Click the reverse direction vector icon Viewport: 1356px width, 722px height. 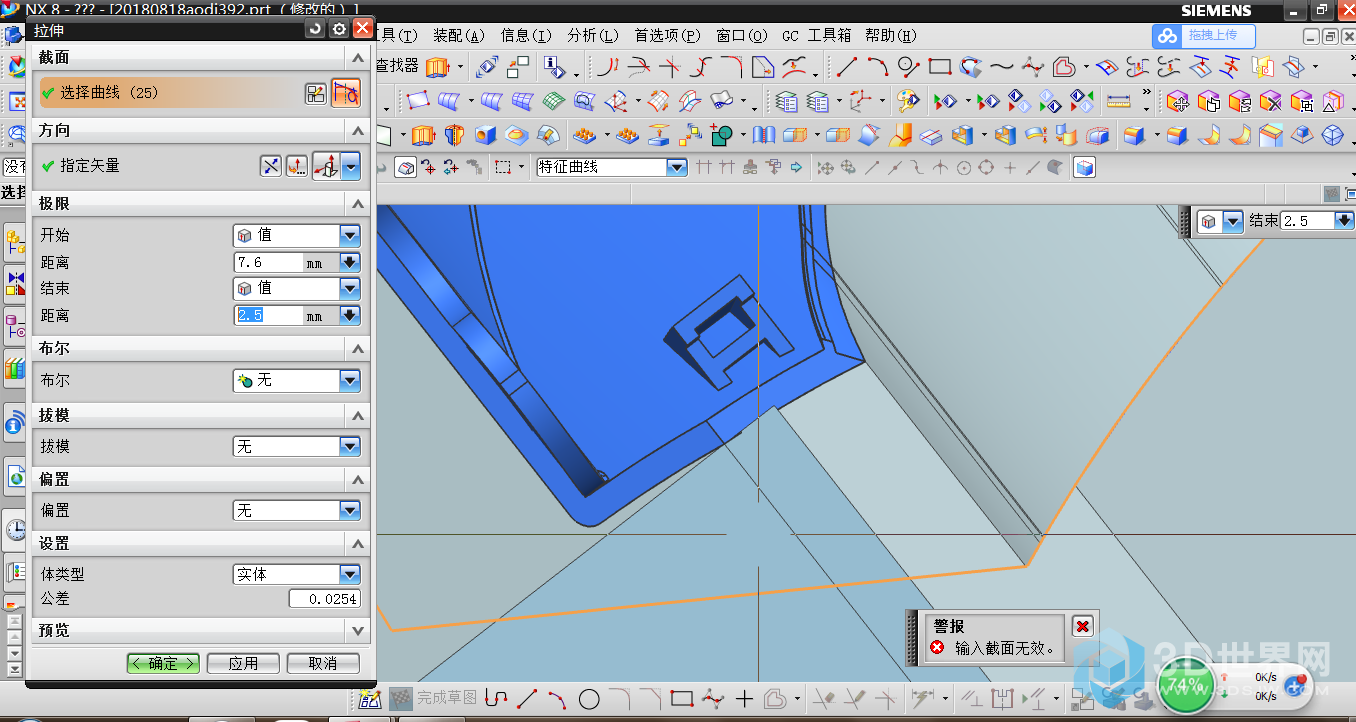[271, 166]
